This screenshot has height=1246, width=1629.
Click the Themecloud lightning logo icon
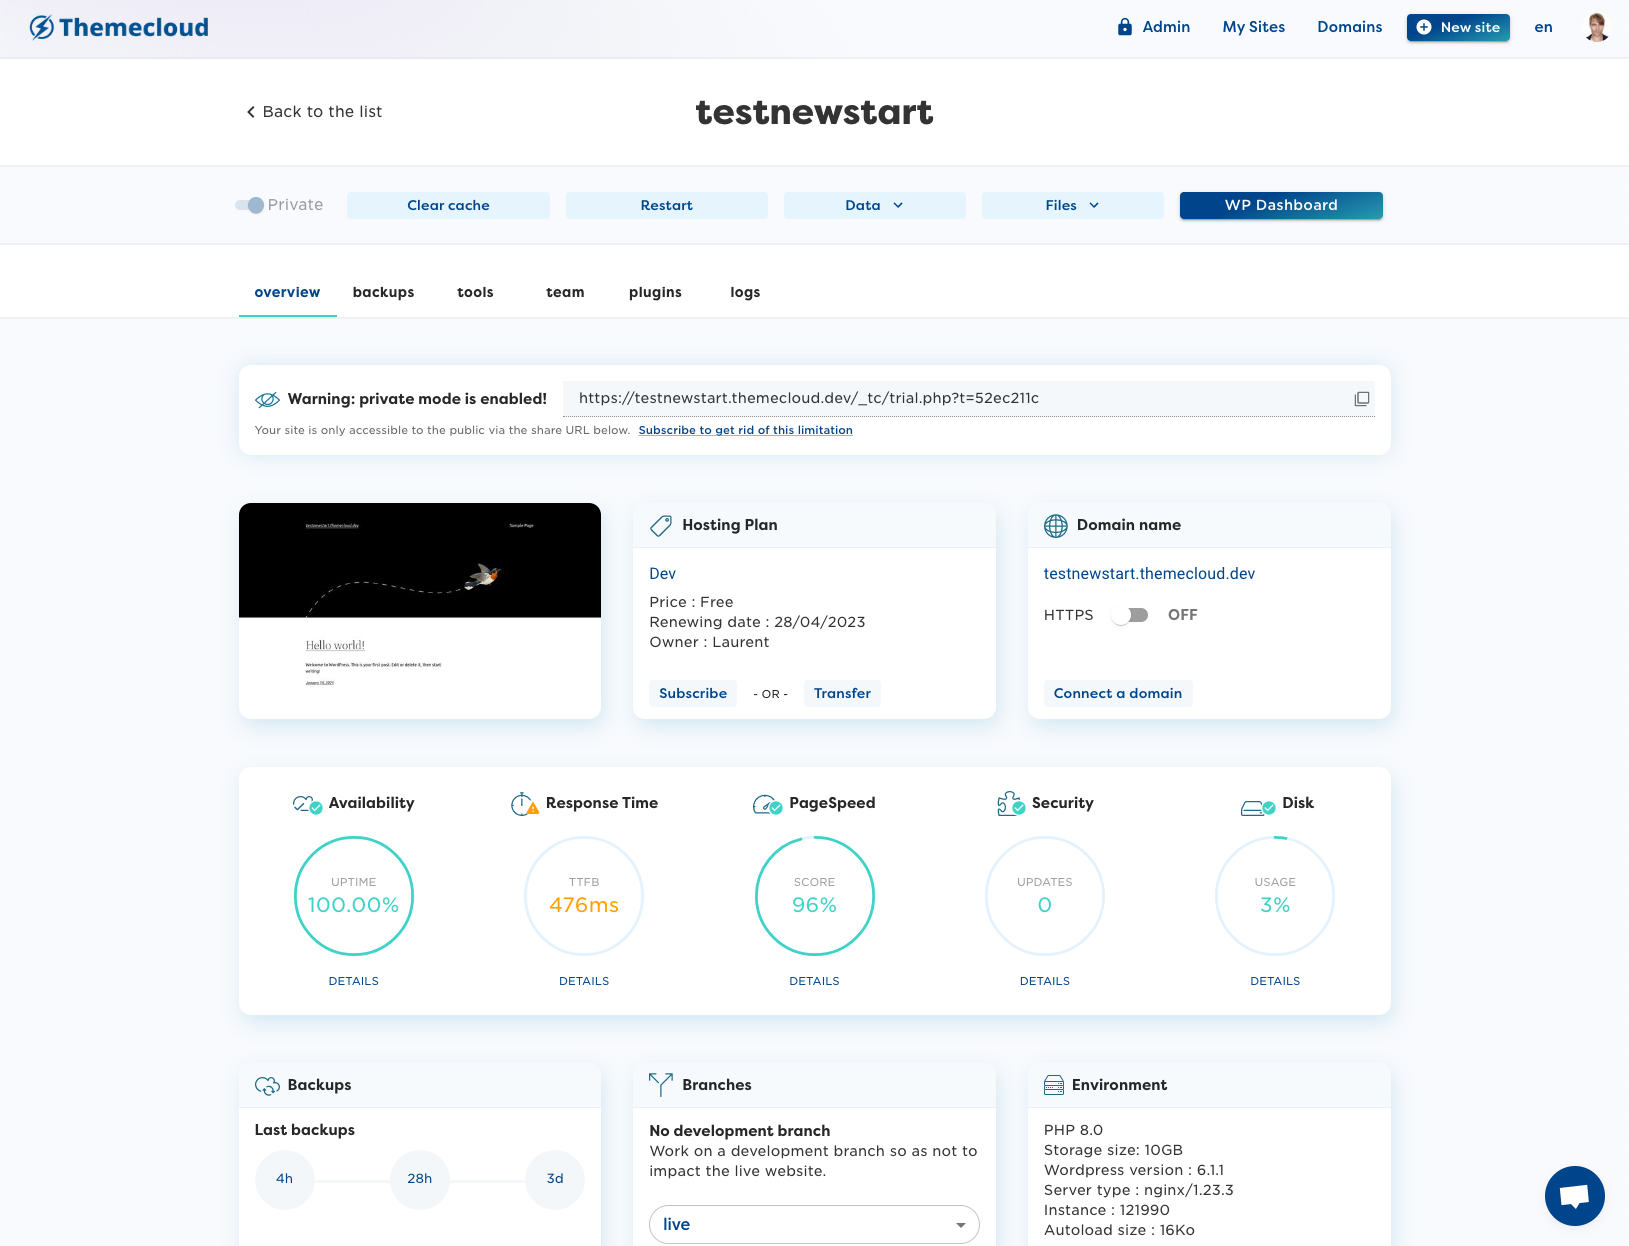(x=42, y=27)
